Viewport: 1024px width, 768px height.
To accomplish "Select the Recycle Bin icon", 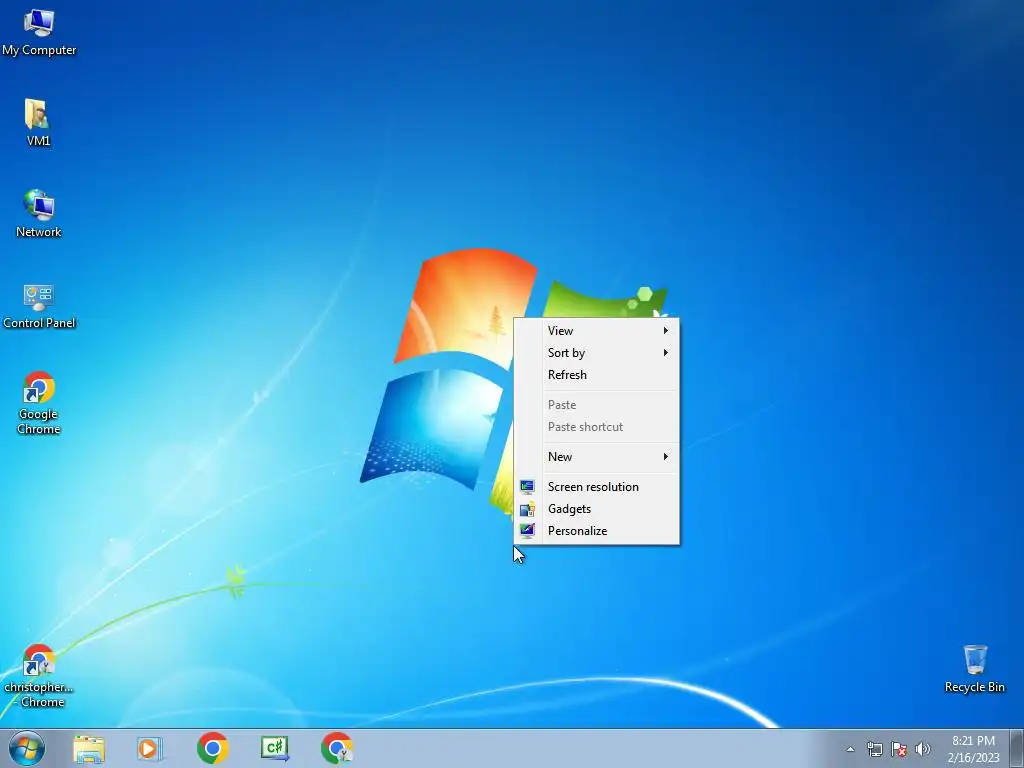I will 974,669.
